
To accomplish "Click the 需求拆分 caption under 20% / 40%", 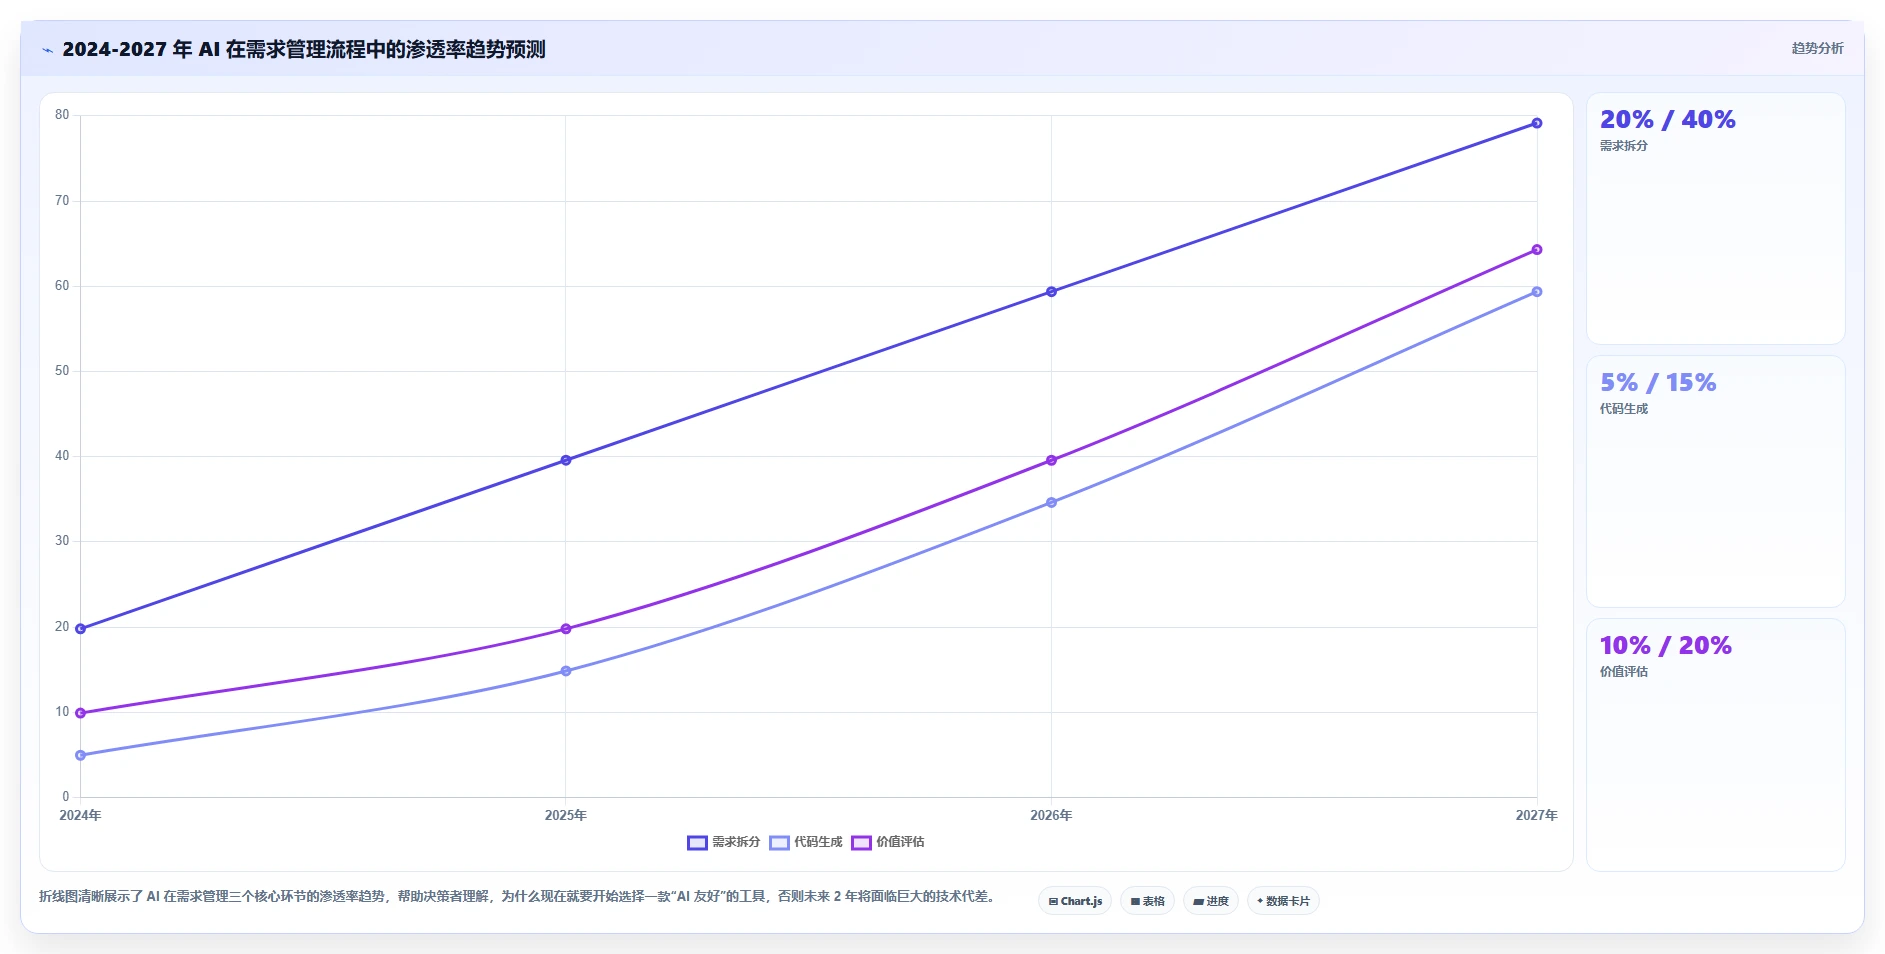I will pyautogui.click(x=1624, y=146).
